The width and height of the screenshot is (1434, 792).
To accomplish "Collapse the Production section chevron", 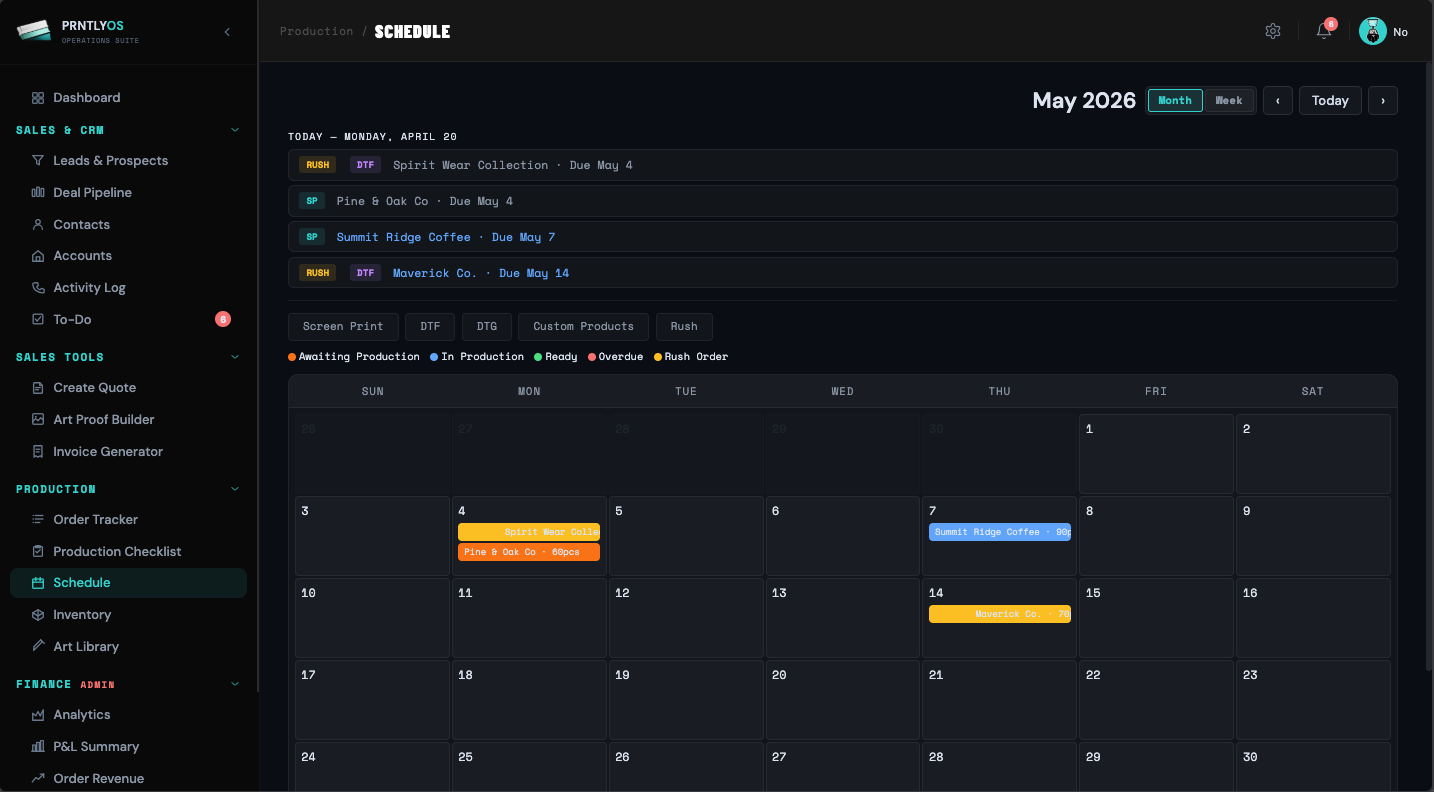I will click(x=235, y=489).
